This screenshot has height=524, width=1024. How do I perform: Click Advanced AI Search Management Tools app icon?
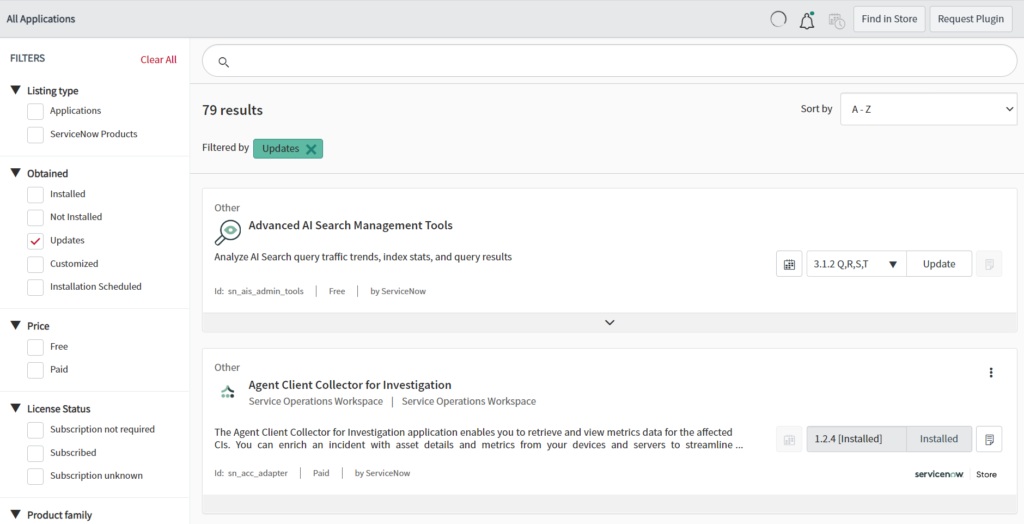228,232
